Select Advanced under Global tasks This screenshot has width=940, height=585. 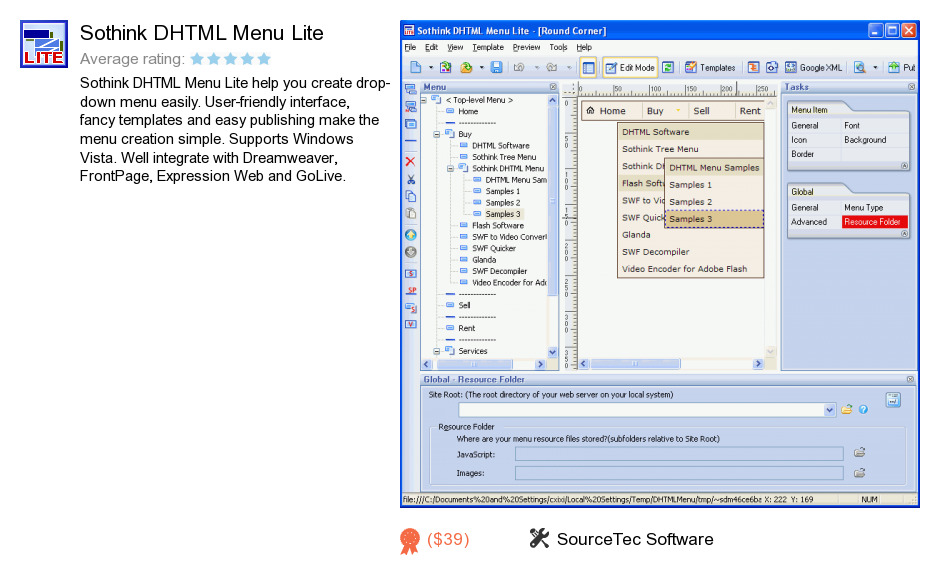tap(809, 222)
